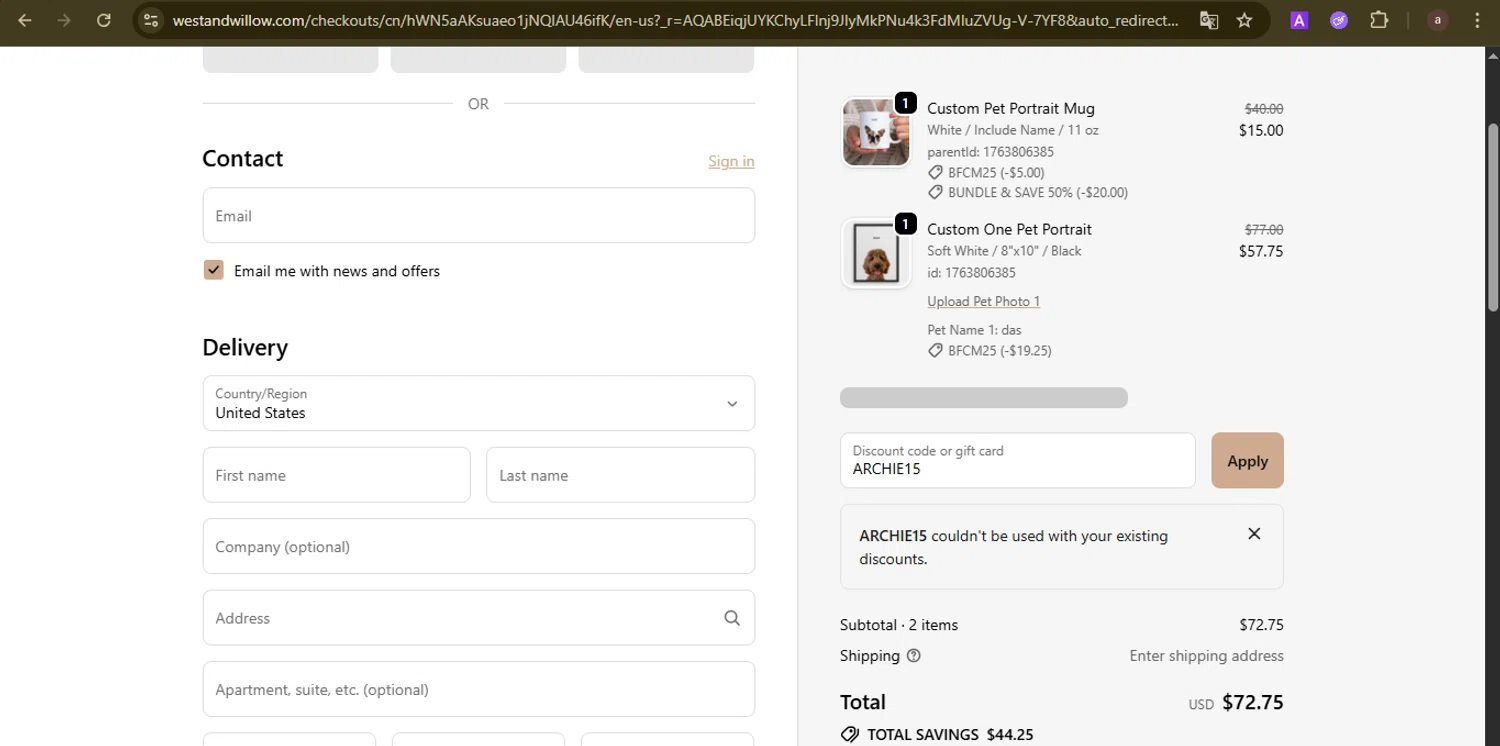Click the $57.75 portrait price
The height and width of the screenshot is (746, 1500).
1261,251
